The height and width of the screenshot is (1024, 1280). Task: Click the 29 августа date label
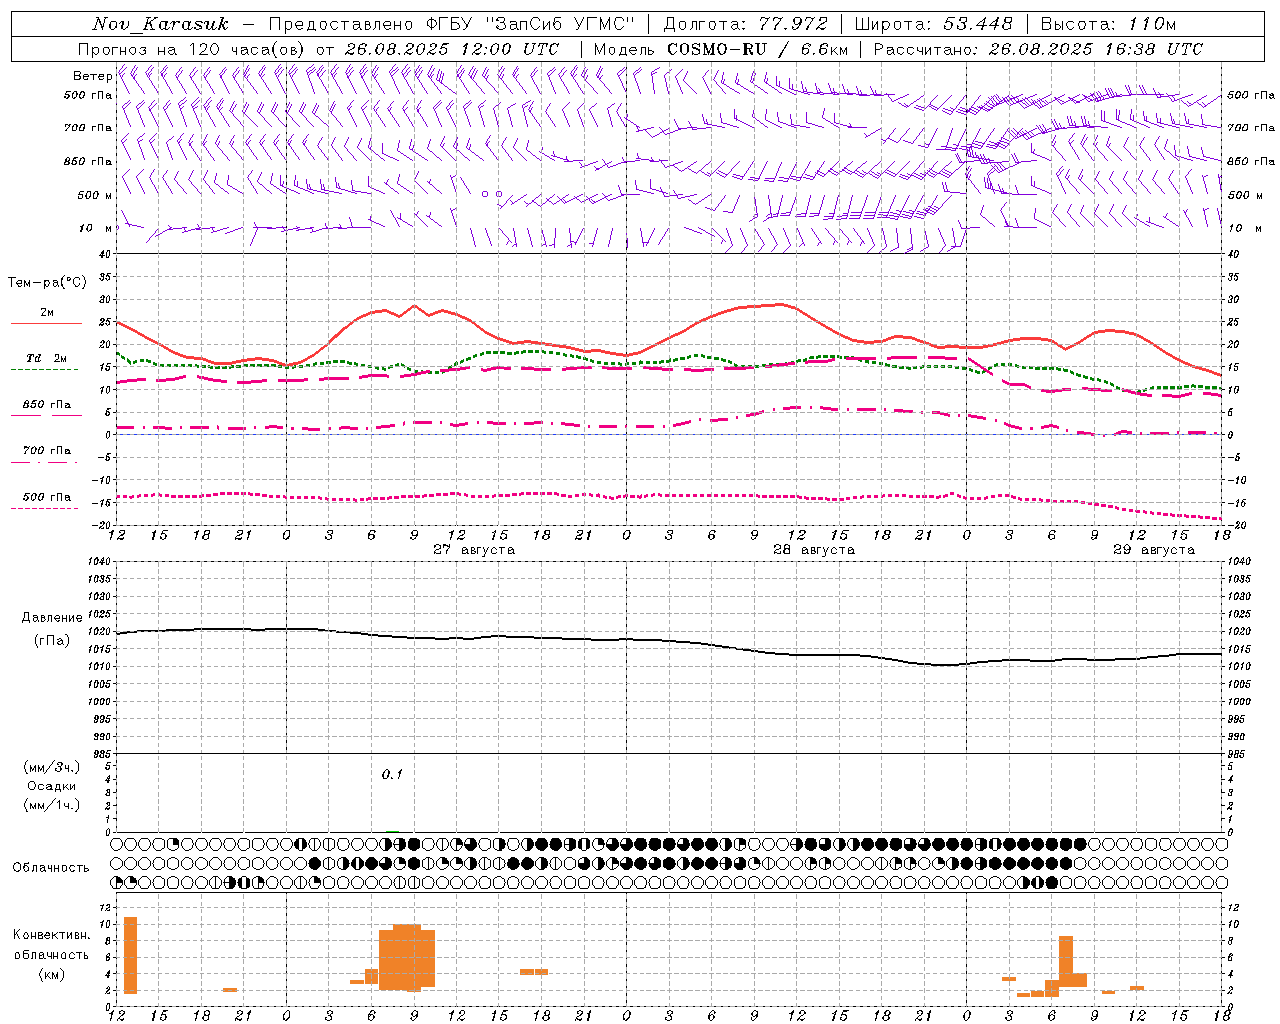tap(1154, 550)
